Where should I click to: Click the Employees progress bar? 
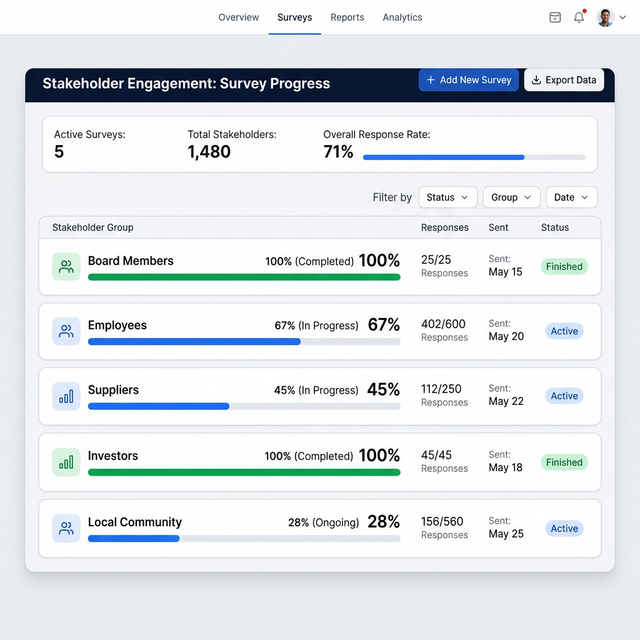pos(244,342)
